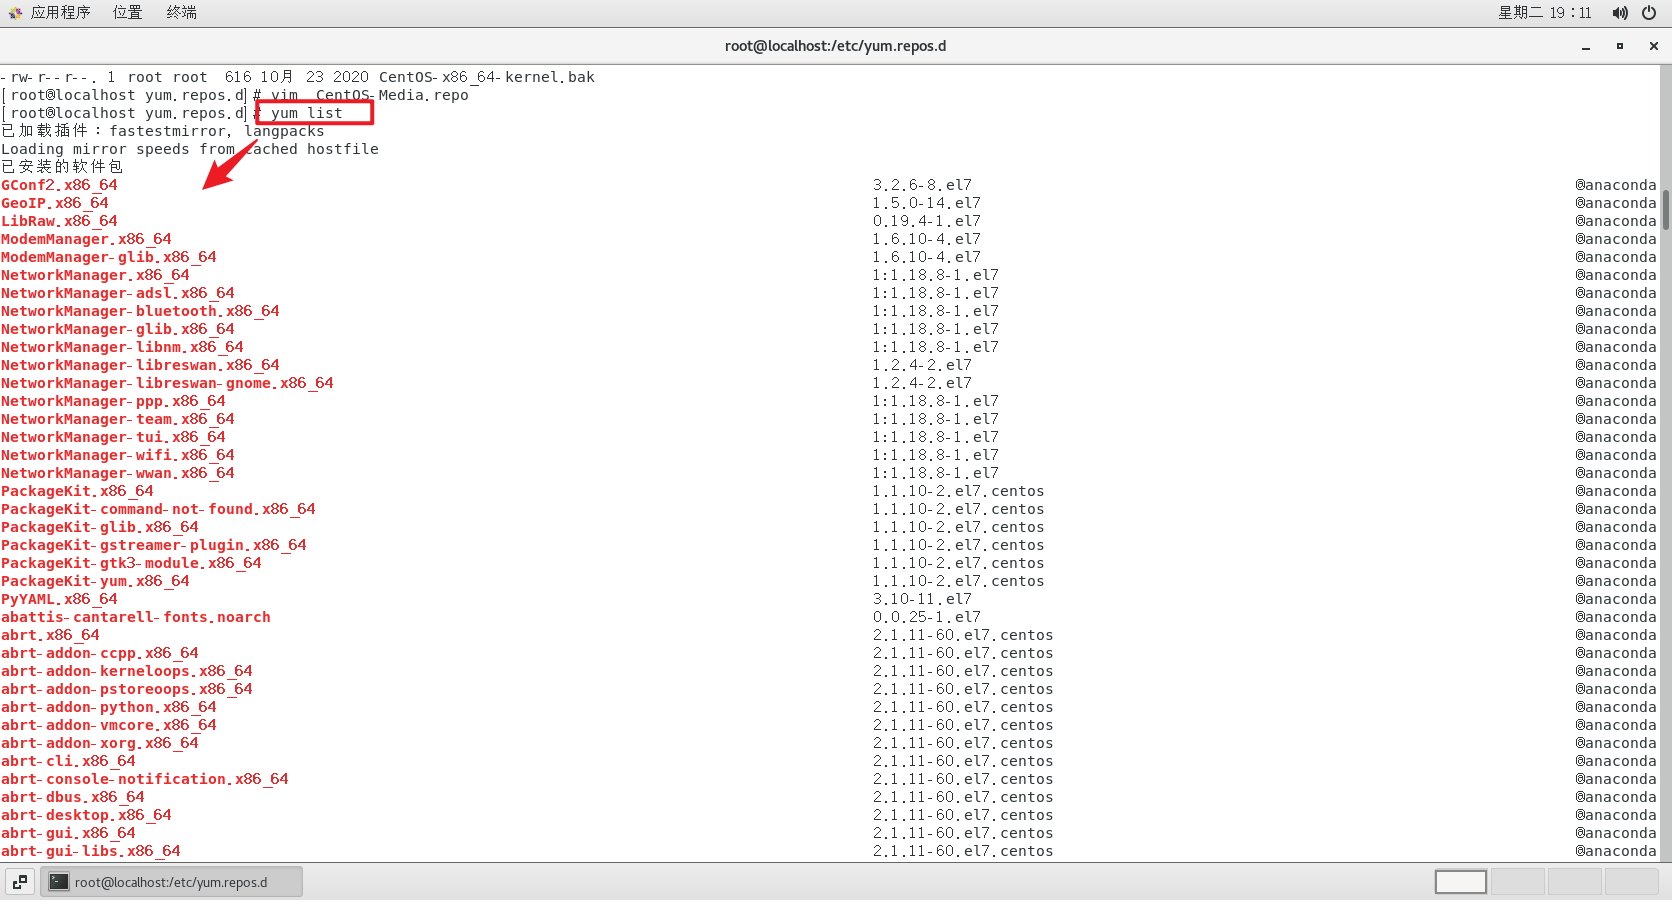1672x900 pixels.
Task: Open the 终端 menu in top bar
Action: (x=181, y=12)
